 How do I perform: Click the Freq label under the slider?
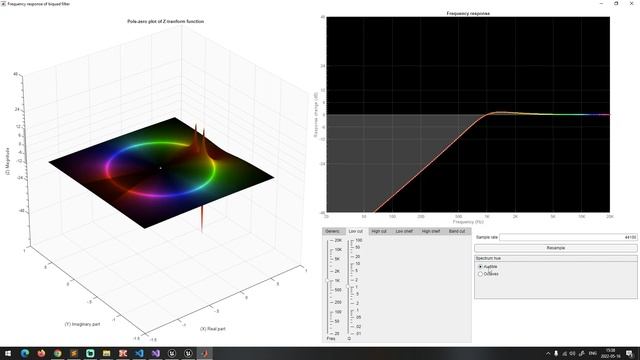[x=331, y=339]
